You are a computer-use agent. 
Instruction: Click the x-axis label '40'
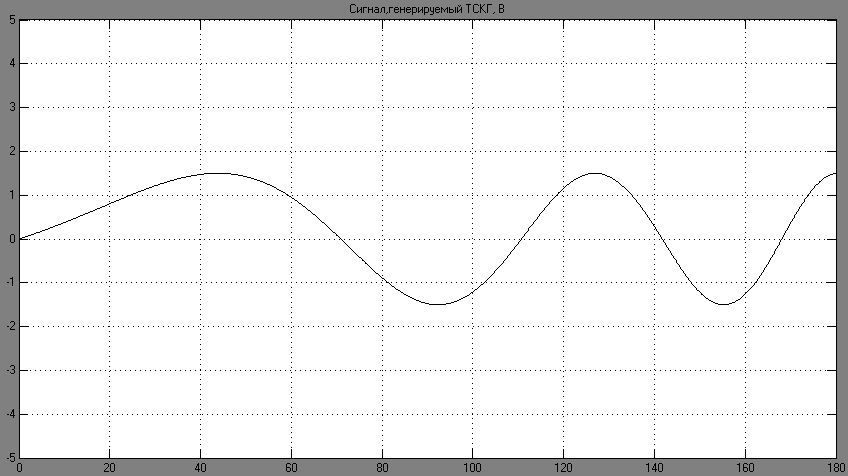(x=201, y=468)
